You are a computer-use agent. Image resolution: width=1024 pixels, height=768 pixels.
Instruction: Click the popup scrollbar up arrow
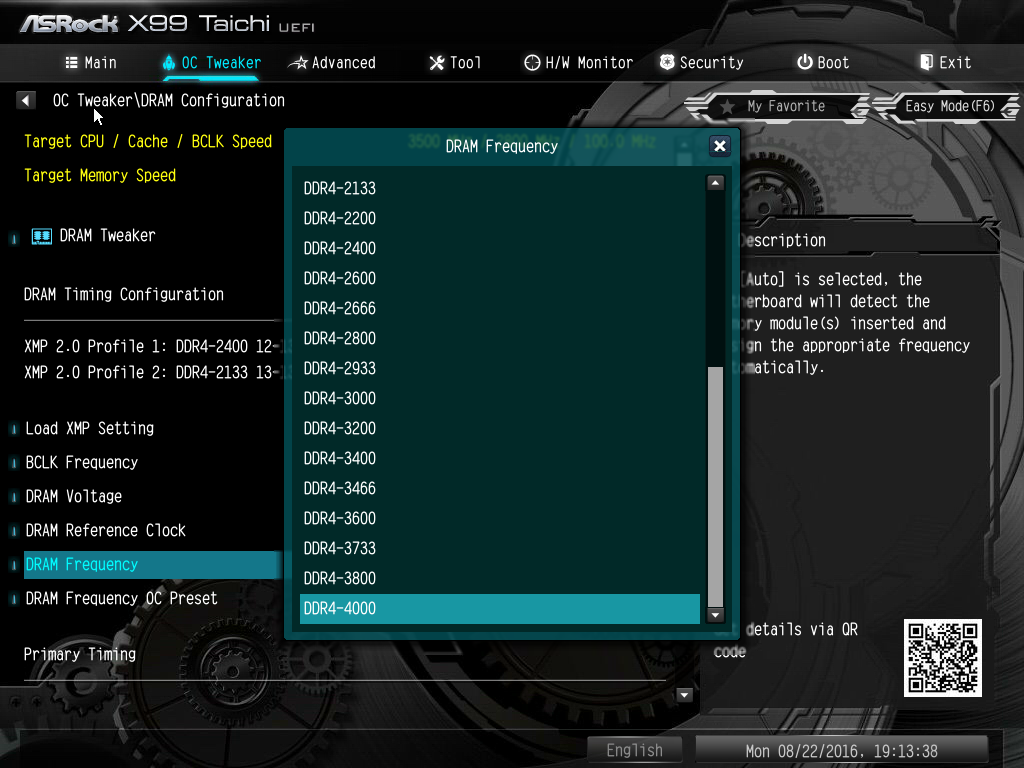pos(716,183)
